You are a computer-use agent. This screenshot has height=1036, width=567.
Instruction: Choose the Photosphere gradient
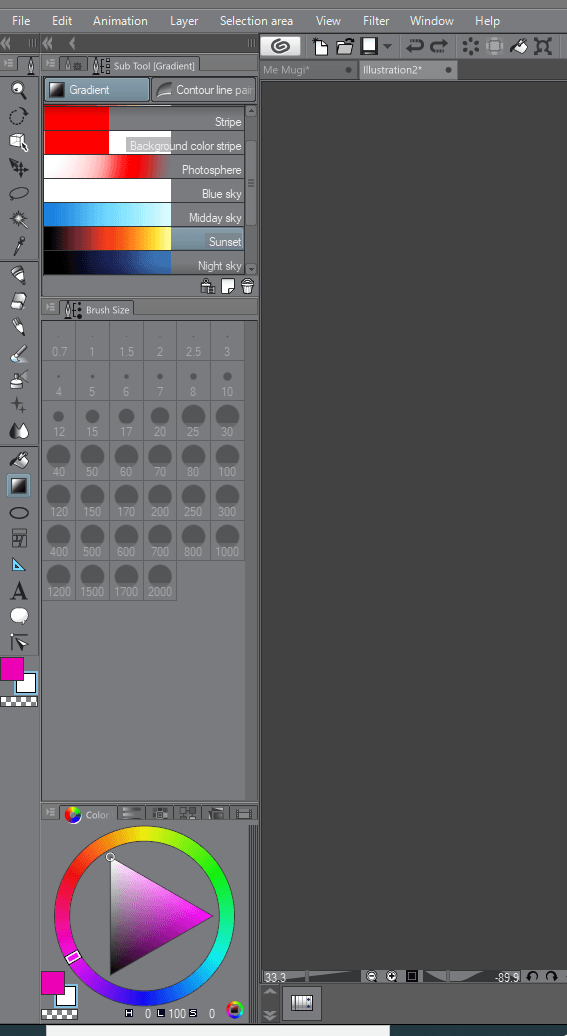tap(143, 167)
